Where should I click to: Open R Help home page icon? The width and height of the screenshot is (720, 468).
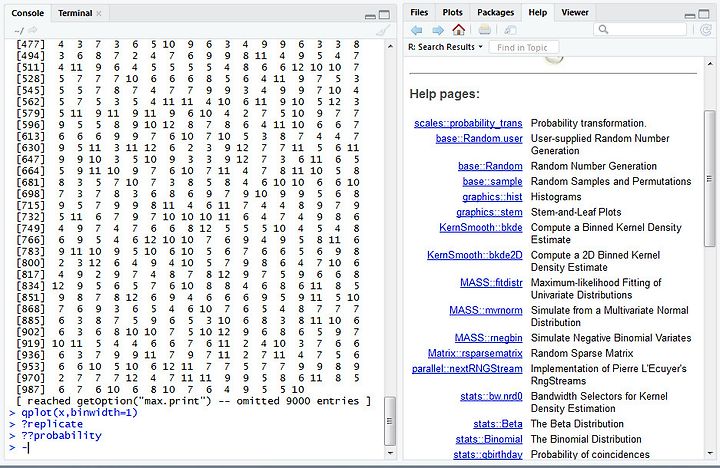(x=458, y=30)
